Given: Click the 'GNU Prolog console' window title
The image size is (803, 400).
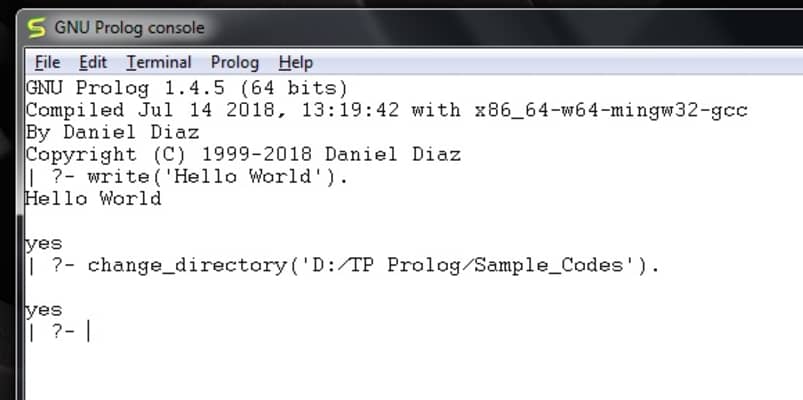Looking at the screenshot, I should coord(129,27).
